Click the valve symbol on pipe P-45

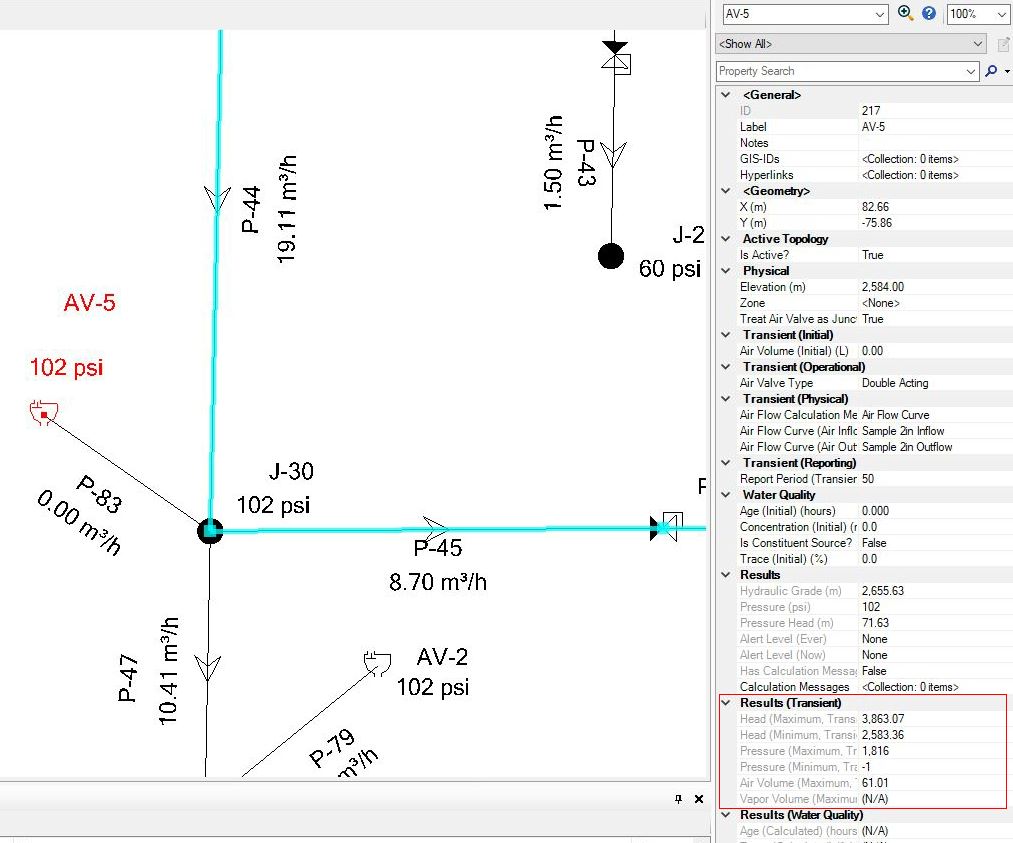click(667, 526)
